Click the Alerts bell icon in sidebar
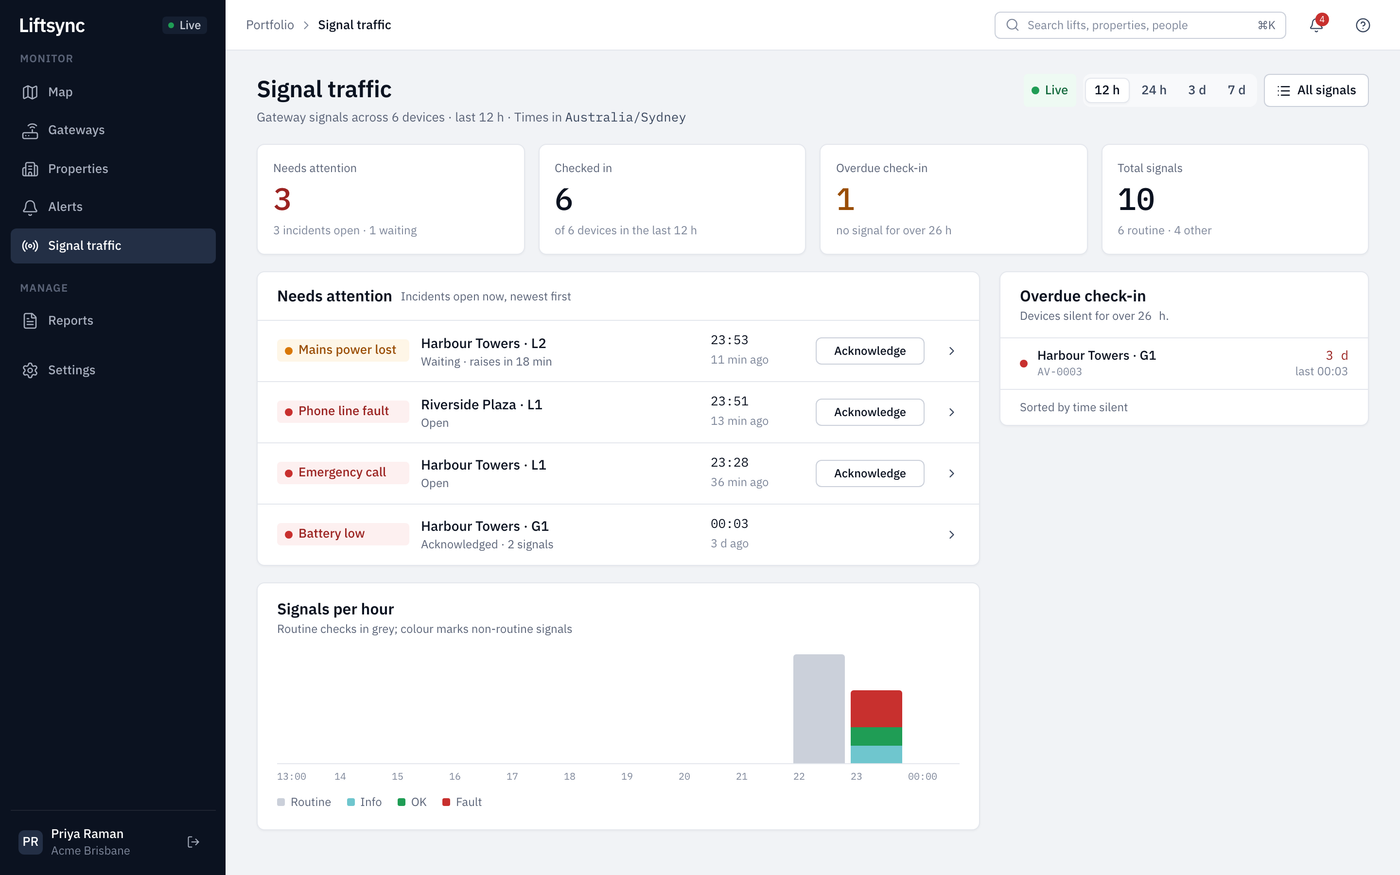This screenshot has height=875, width=1400. pyautogui.click(x=30, y=207)
